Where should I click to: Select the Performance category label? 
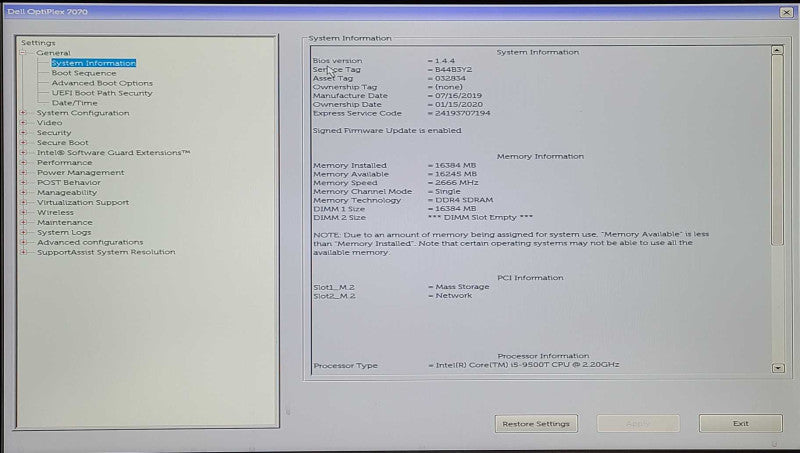pos(64,162)
